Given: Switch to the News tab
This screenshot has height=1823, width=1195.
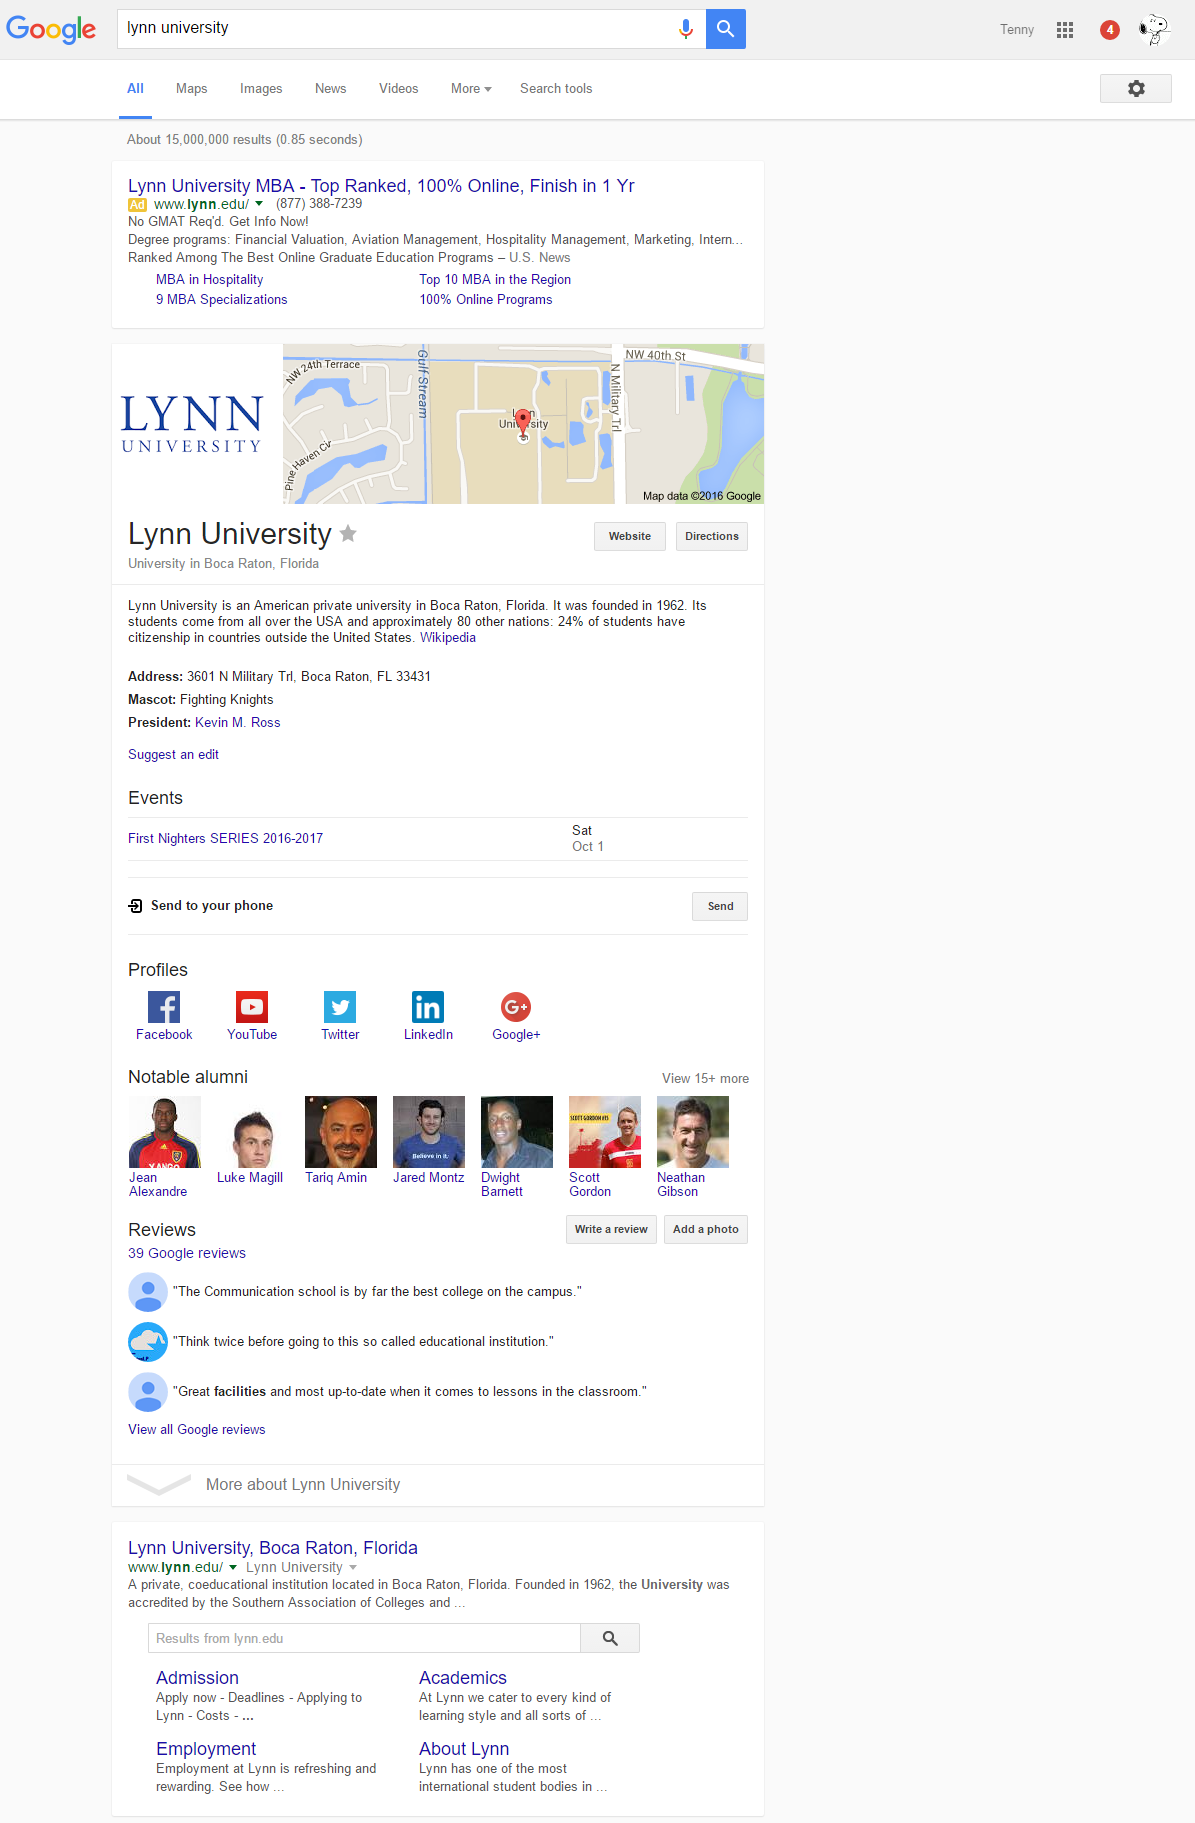Looking at the screenshot, I should (331, 89).
